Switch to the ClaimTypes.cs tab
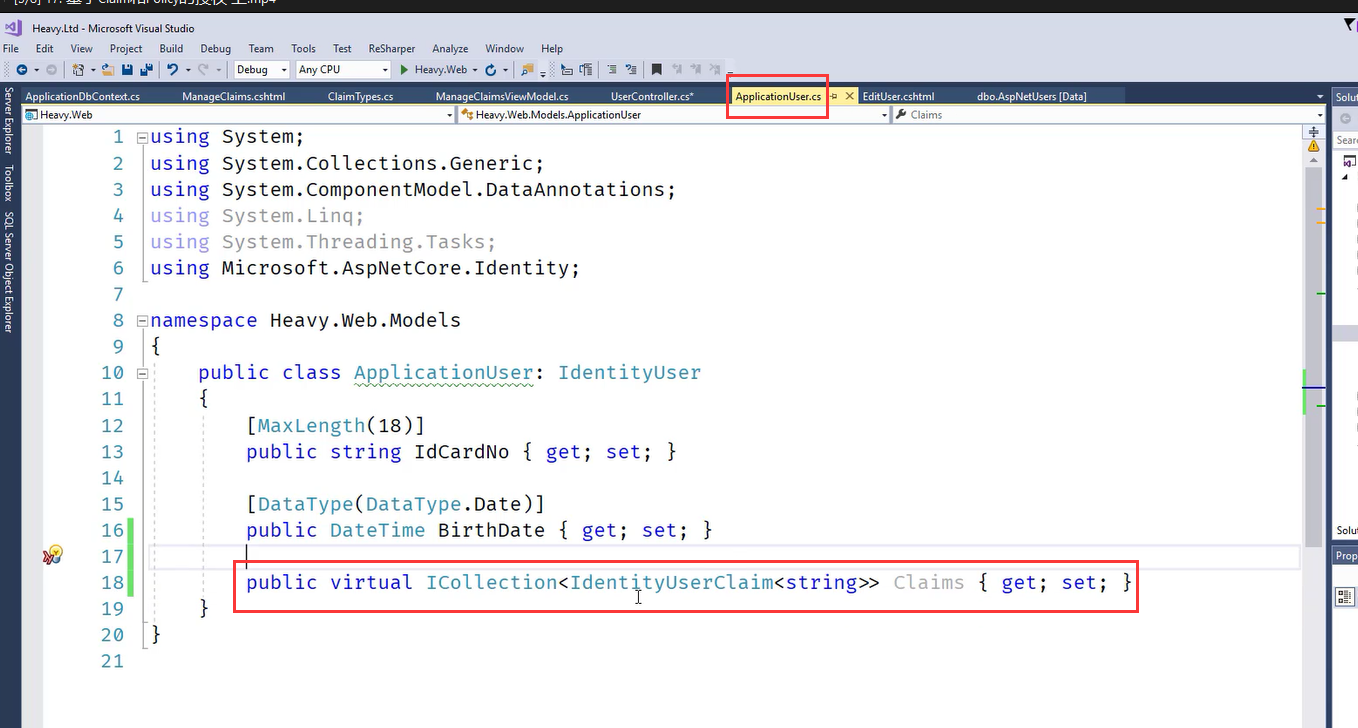1358x728 pixels. click(360, 96)
